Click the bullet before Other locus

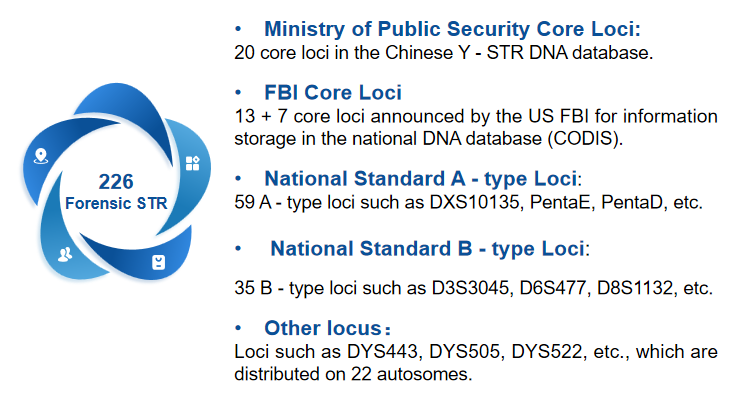(x=238, y=328)
